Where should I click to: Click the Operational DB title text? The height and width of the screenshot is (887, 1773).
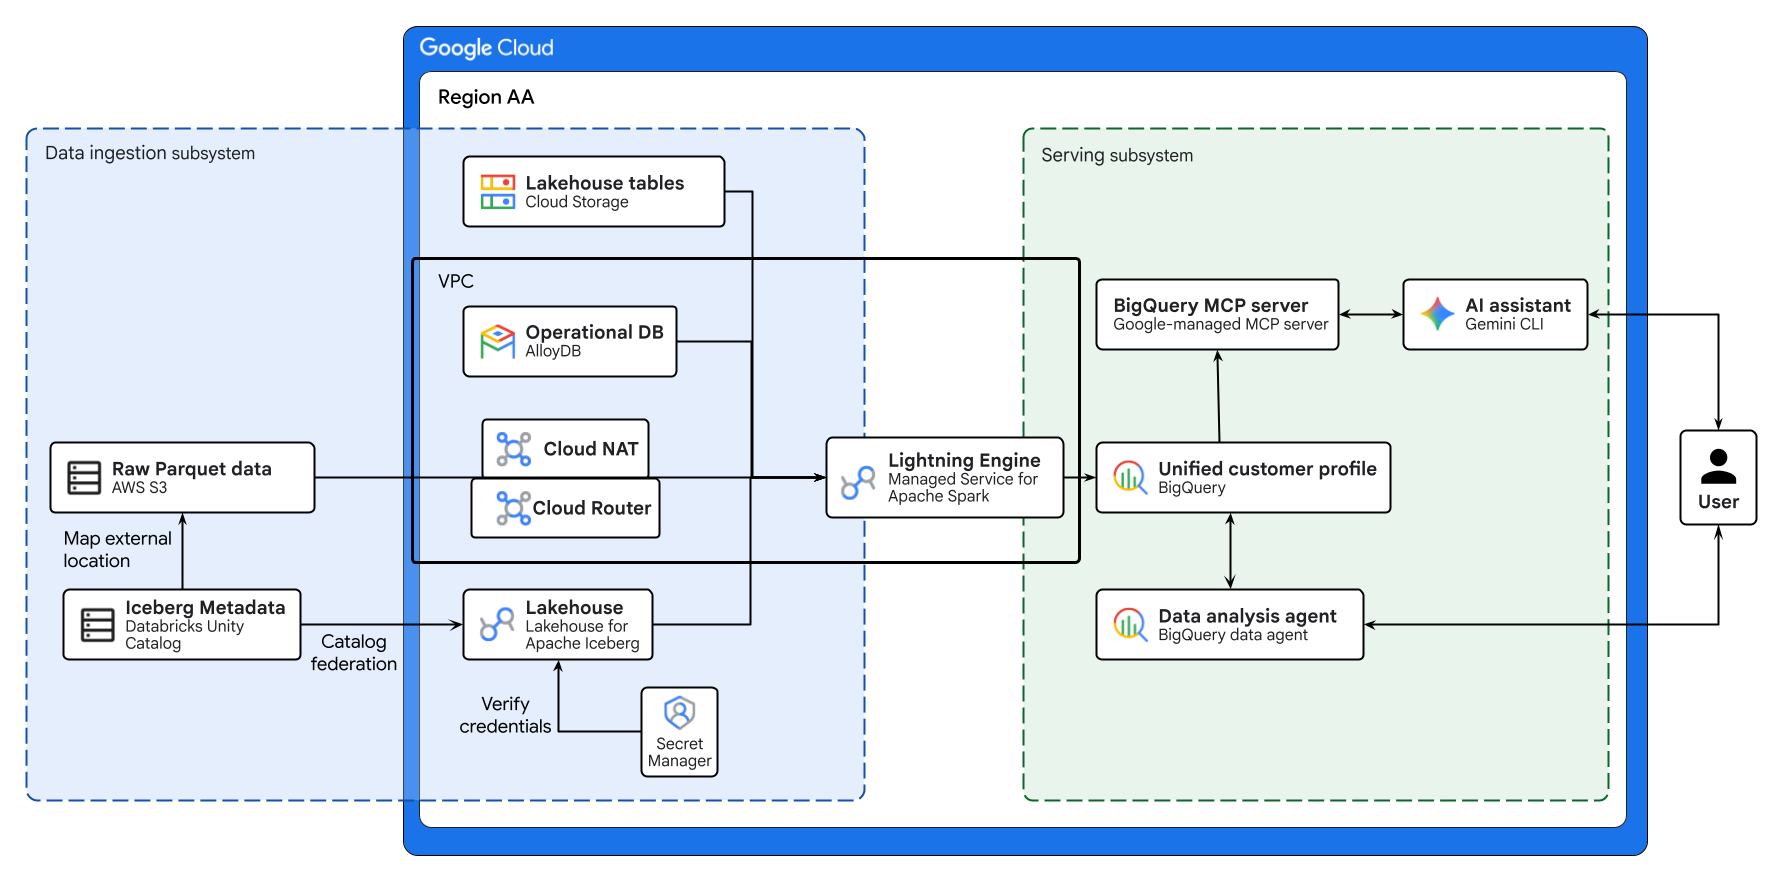point(595,332)
